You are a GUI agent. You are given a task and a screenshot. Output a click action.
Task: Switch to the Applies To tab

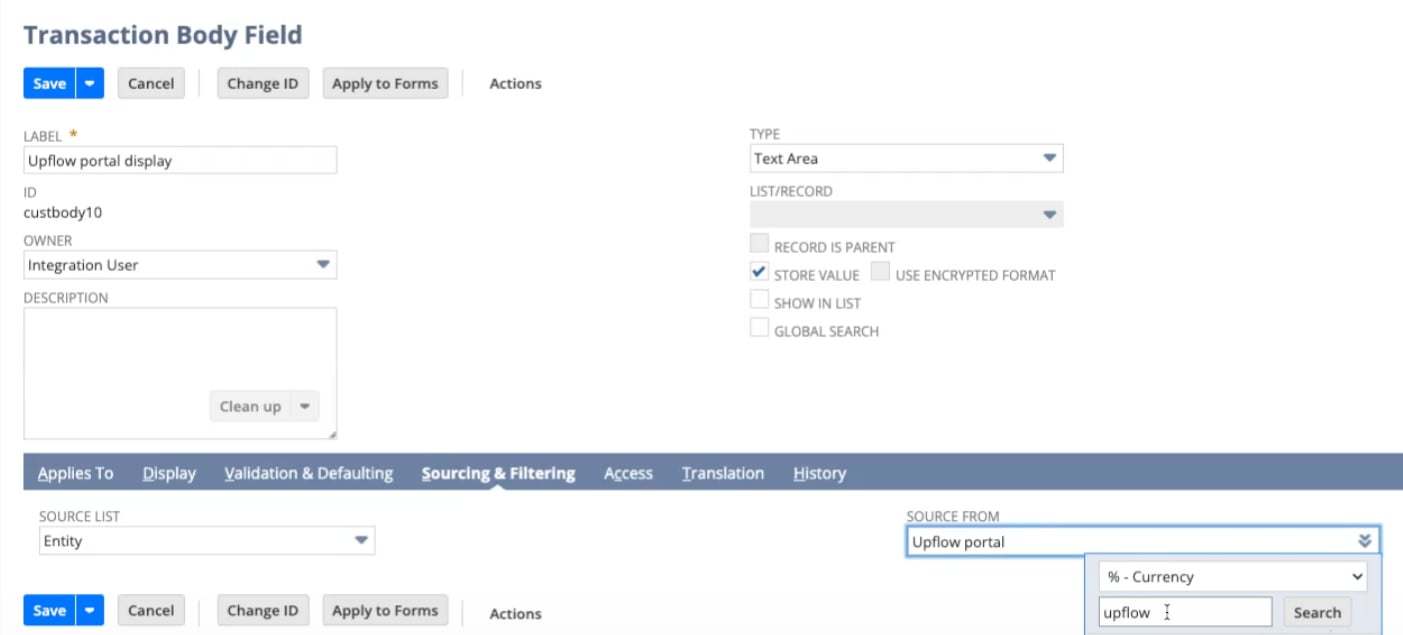(76, 473)
